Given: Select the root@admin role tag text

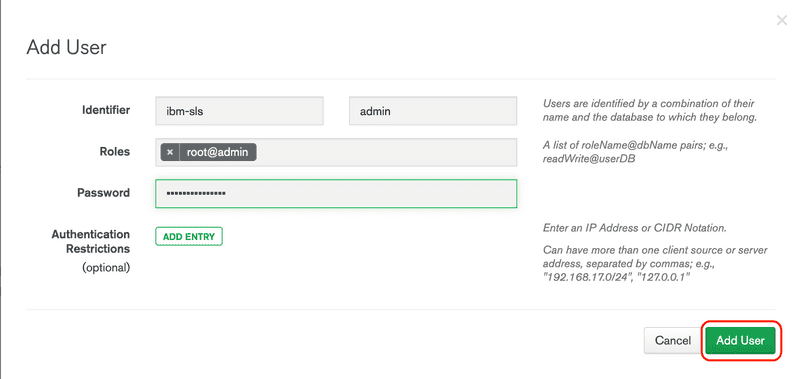Looking at the screenshot, I should click(218, 152).
